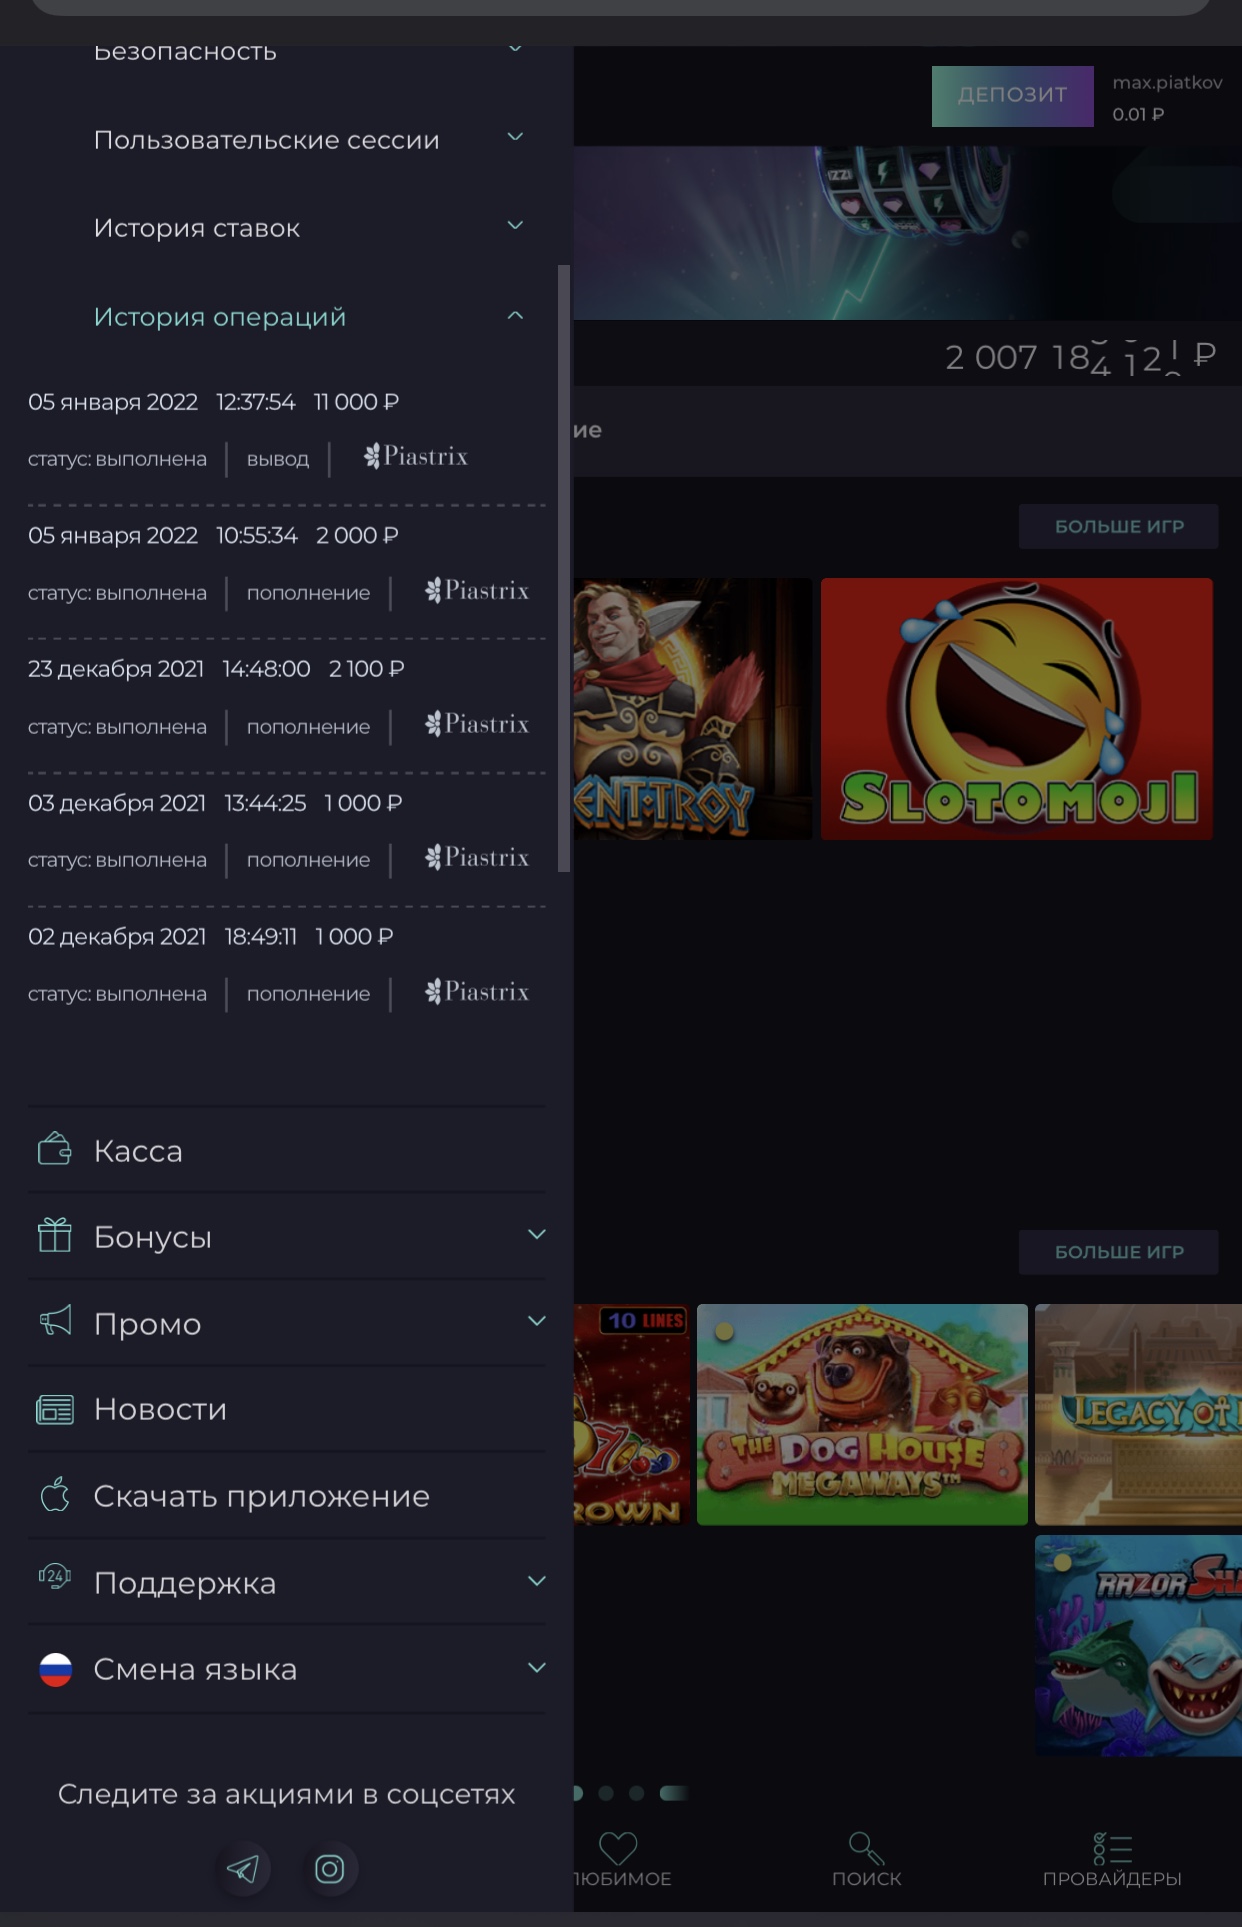This screenshot has height=1927, width=1242.
Task: Click the Бонусы gift icon
Action: coord(55,1235)
